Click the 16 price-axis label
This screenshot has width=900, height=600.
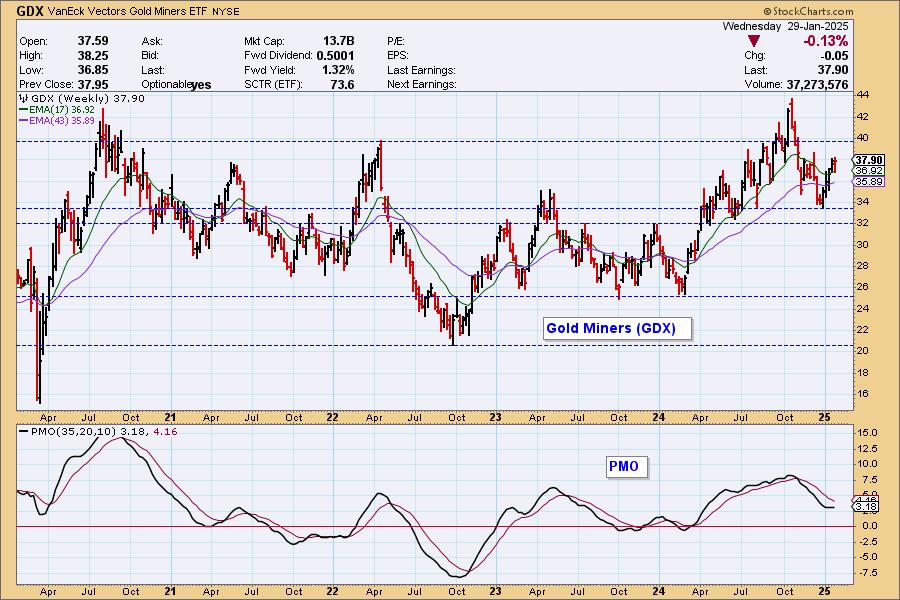[863, 394]
